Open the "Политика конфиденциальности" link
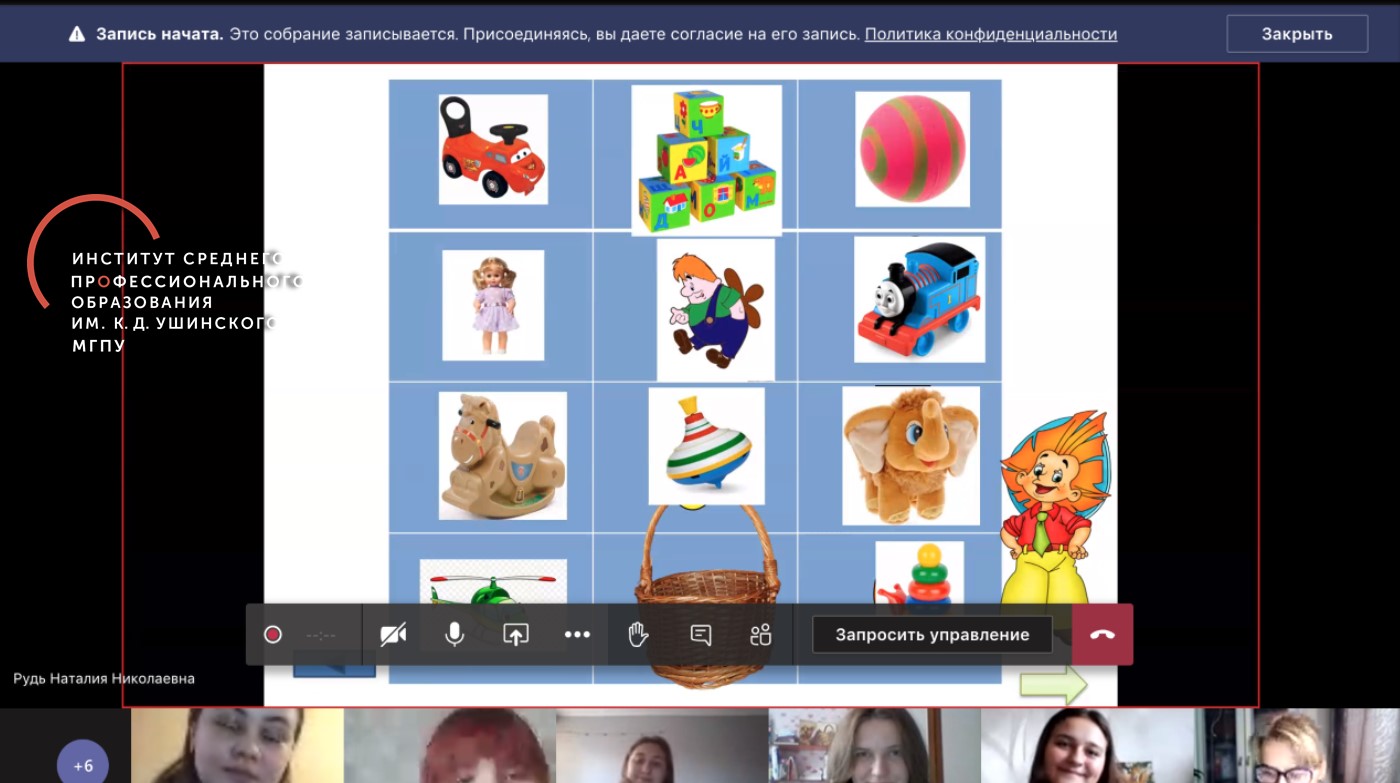This screenshot has width=1400, height=783. click(x=990, y=34)
